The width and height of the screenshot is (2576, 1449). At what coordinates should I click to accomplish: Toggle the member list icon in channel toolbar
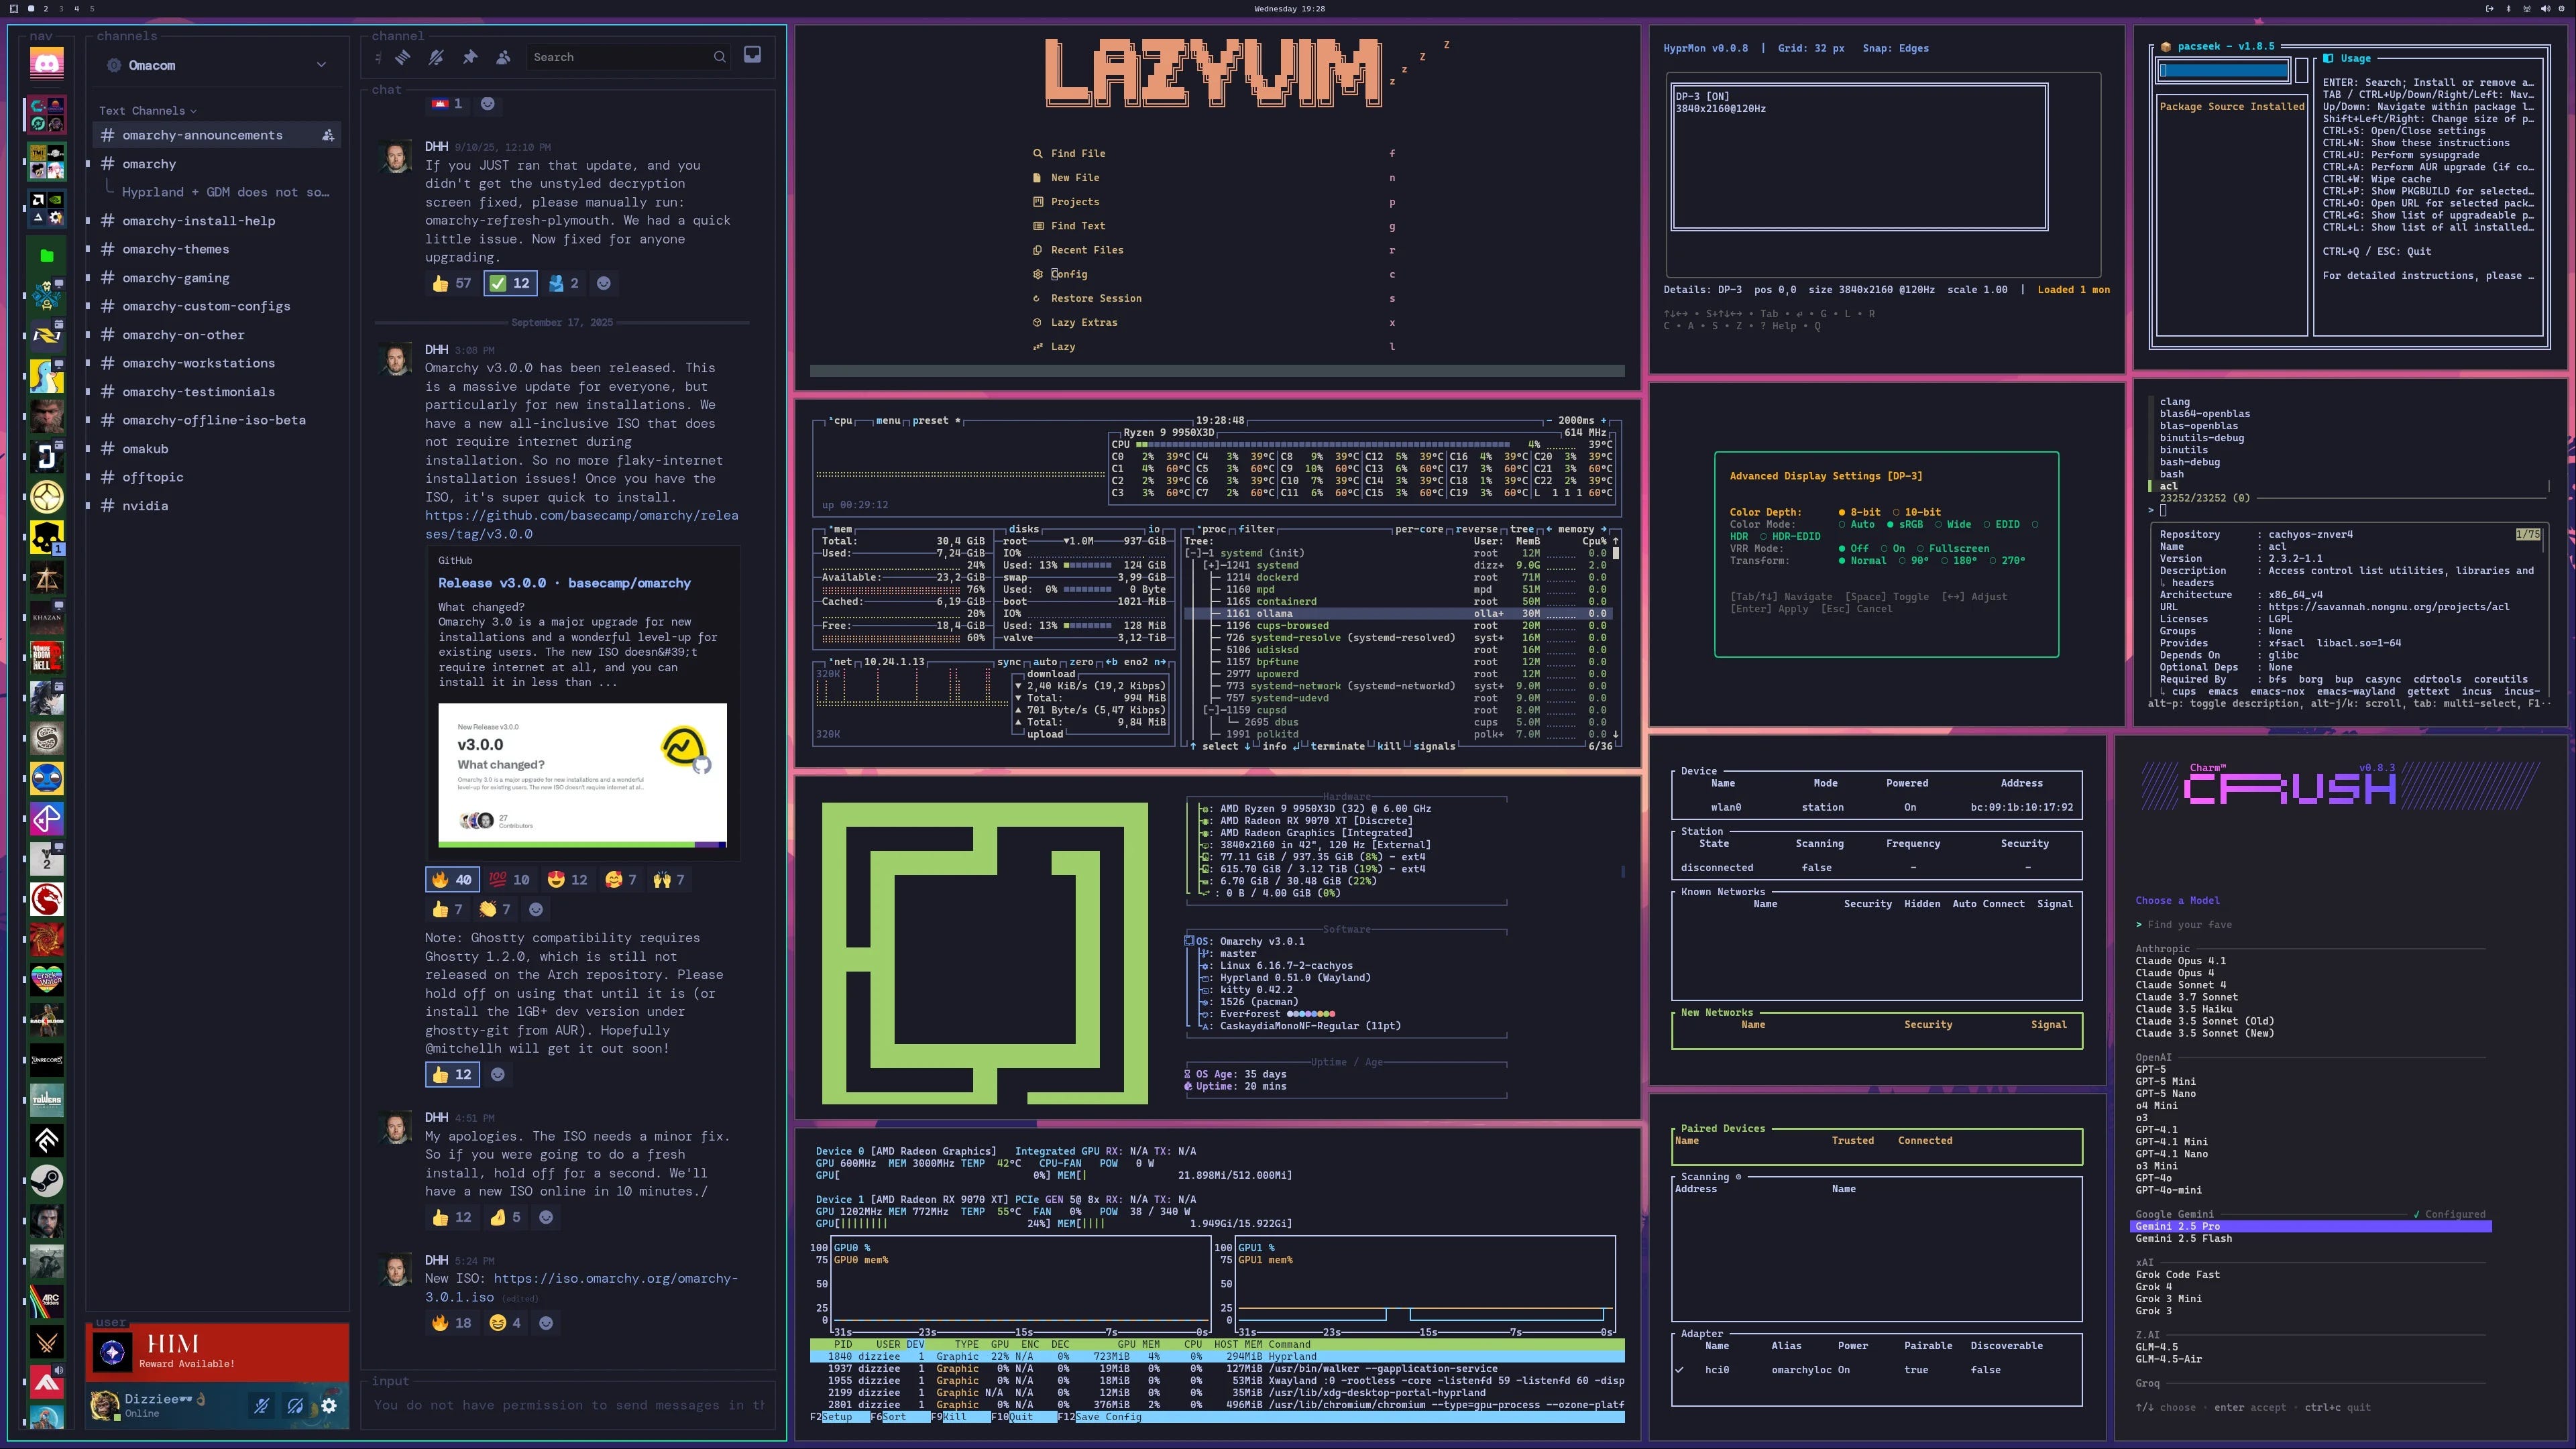[x=503, y=57]
